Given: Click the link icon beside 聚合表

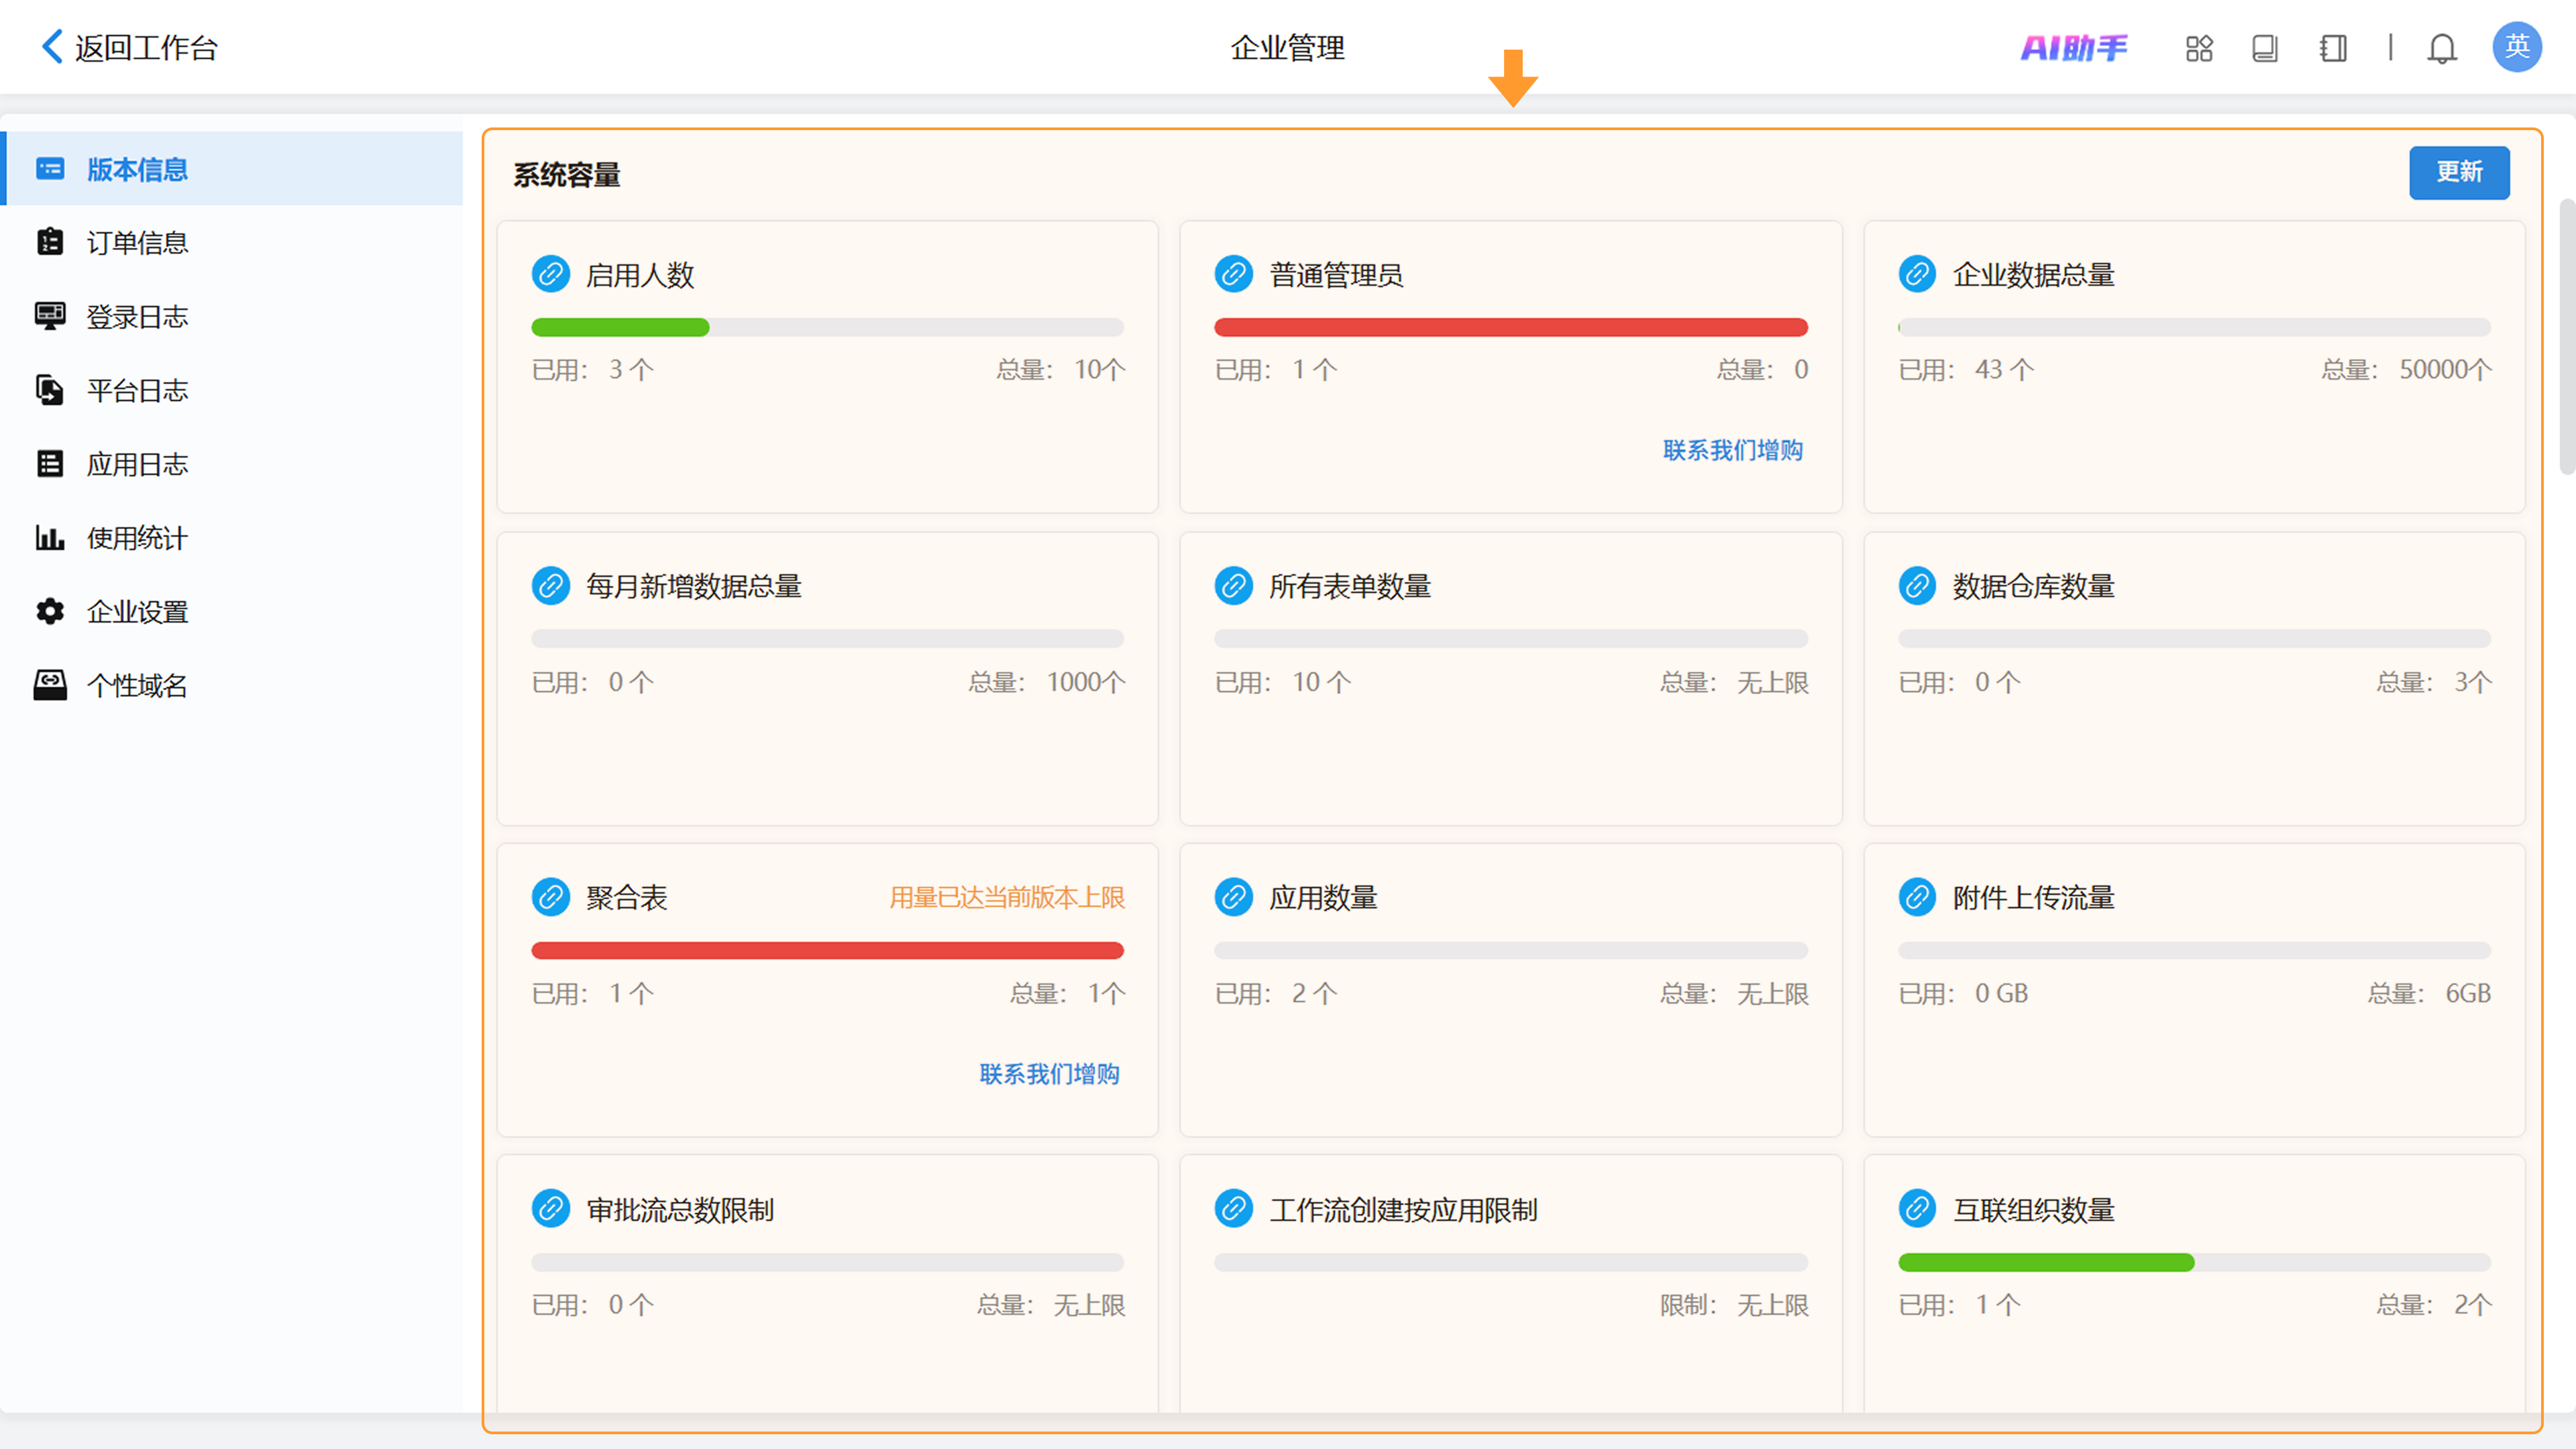Looking at the screenshot, I should pos(550,897).
